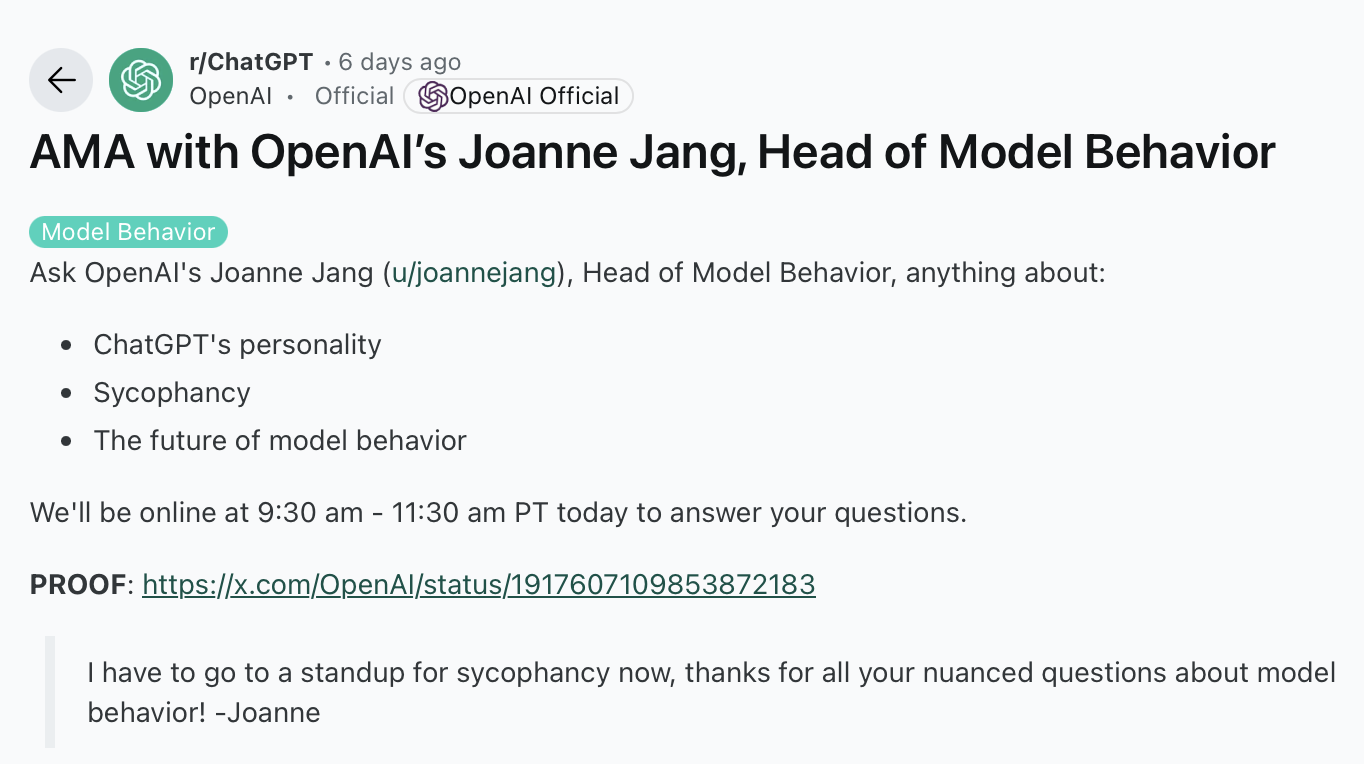Click the '6 days ago' timestamp
This screenshot has height=764, width=1364.
[399, 62]
